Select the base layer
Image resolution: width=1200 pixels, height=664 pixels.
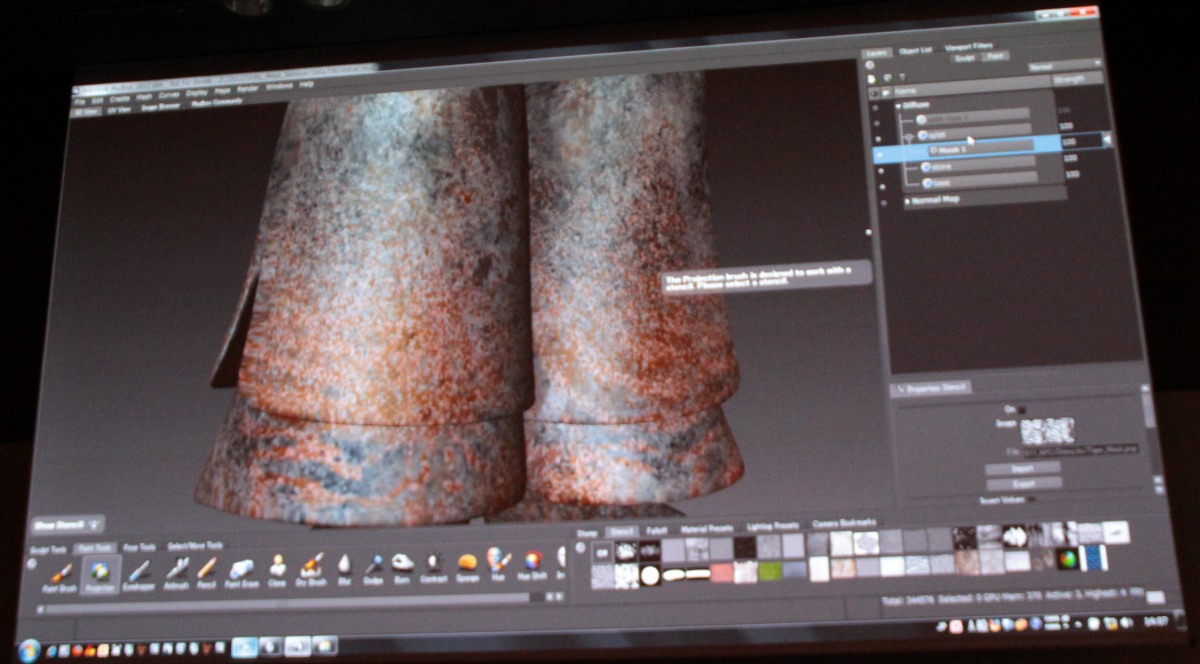click(980, 184)
